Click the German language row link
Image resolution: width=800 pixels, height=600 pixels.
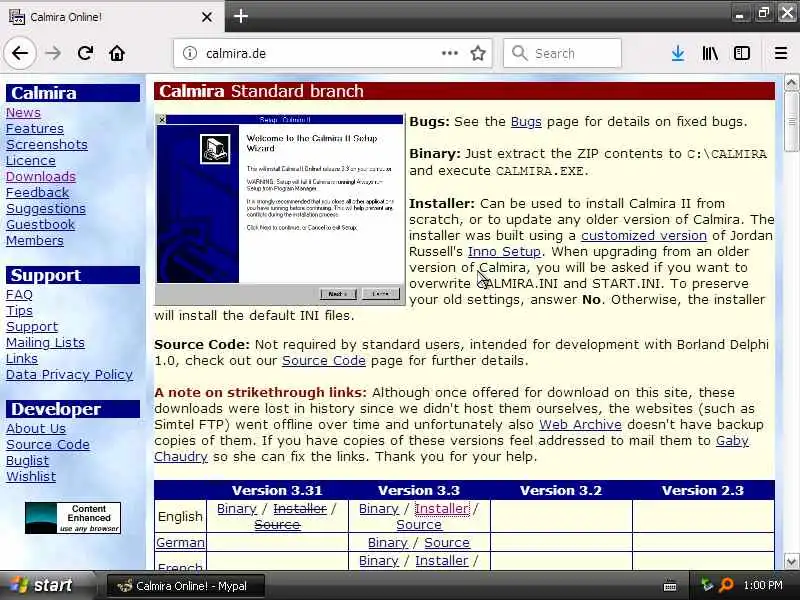click(180, 542)
